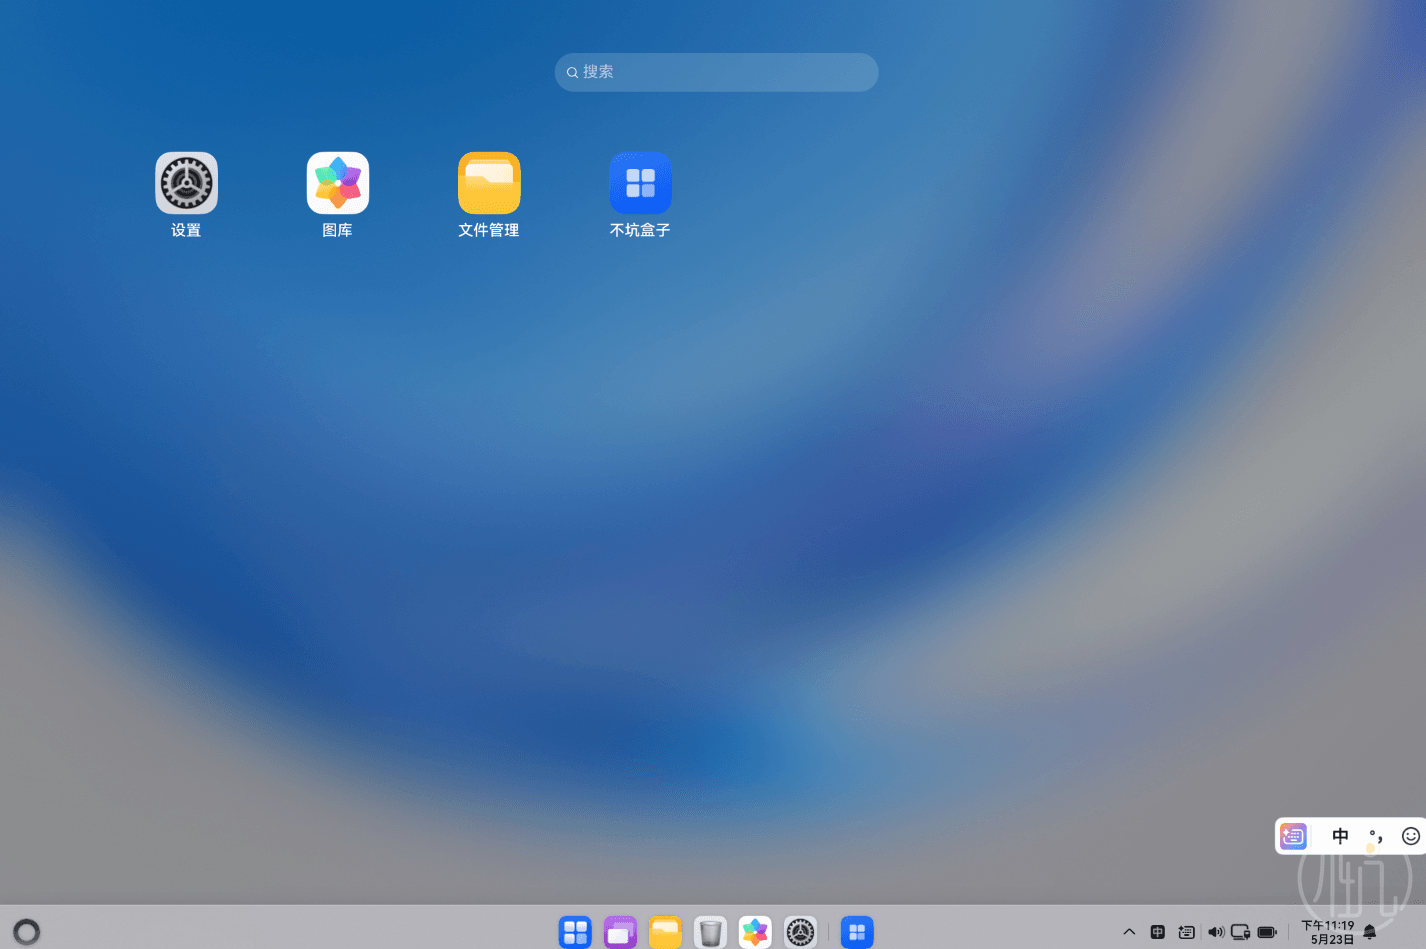The image size is (1426, 949).
Task: Click the colorful keyboard icon on input bar
Action: pyautogui.click(x=1293, y=836)
